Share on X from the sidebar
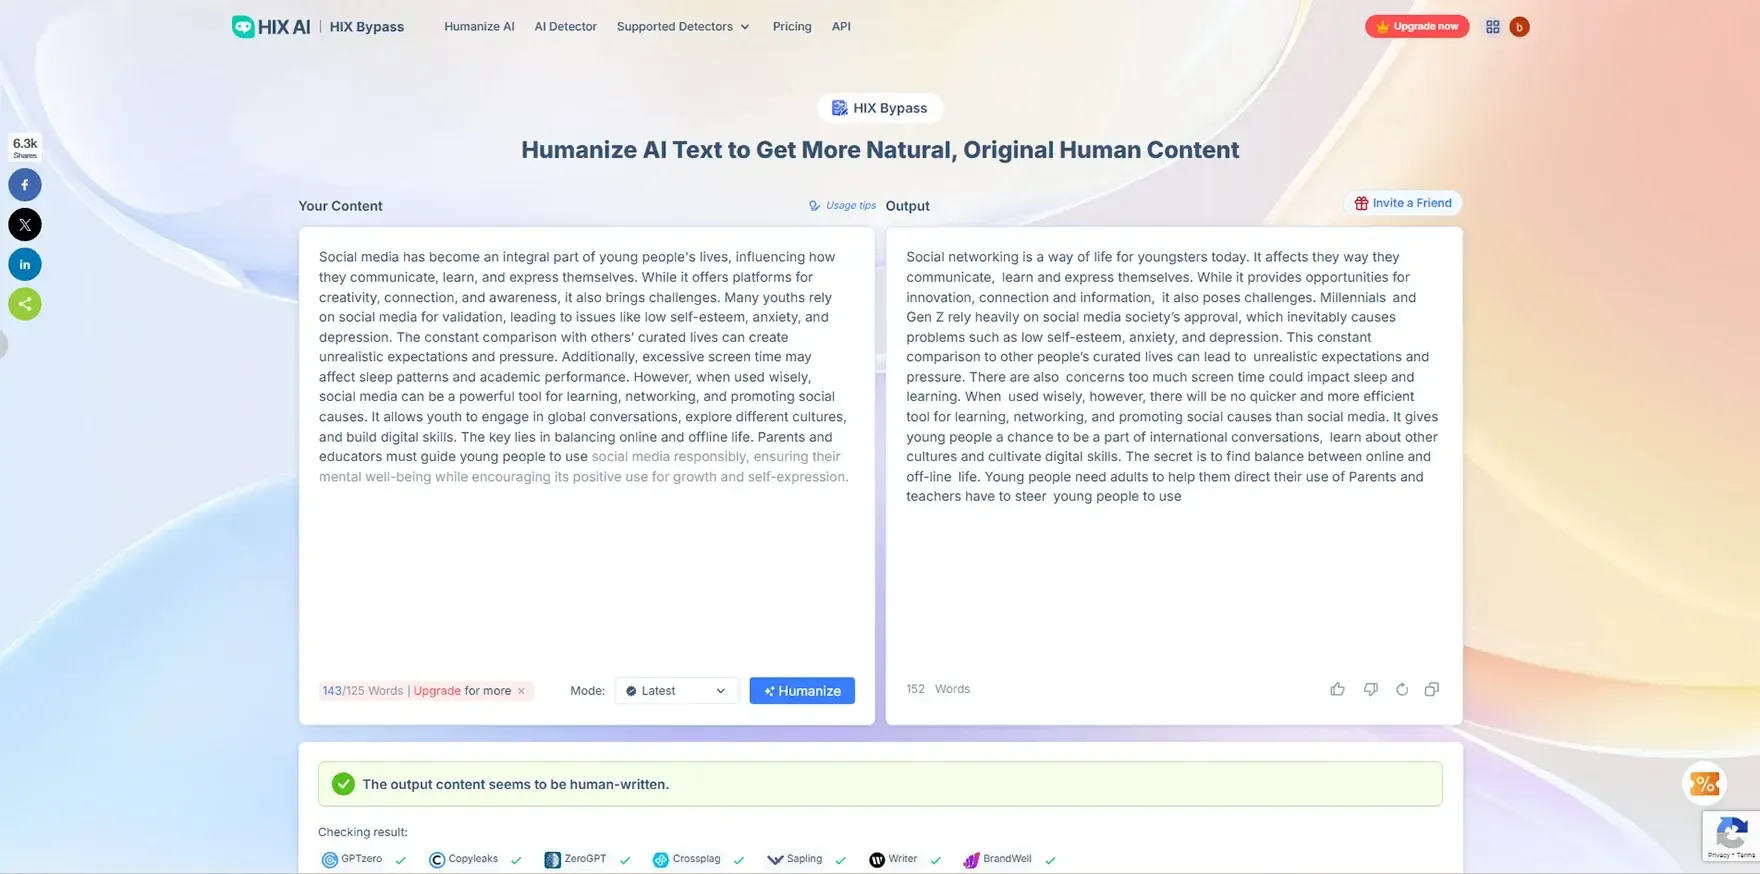 (25, 225)
